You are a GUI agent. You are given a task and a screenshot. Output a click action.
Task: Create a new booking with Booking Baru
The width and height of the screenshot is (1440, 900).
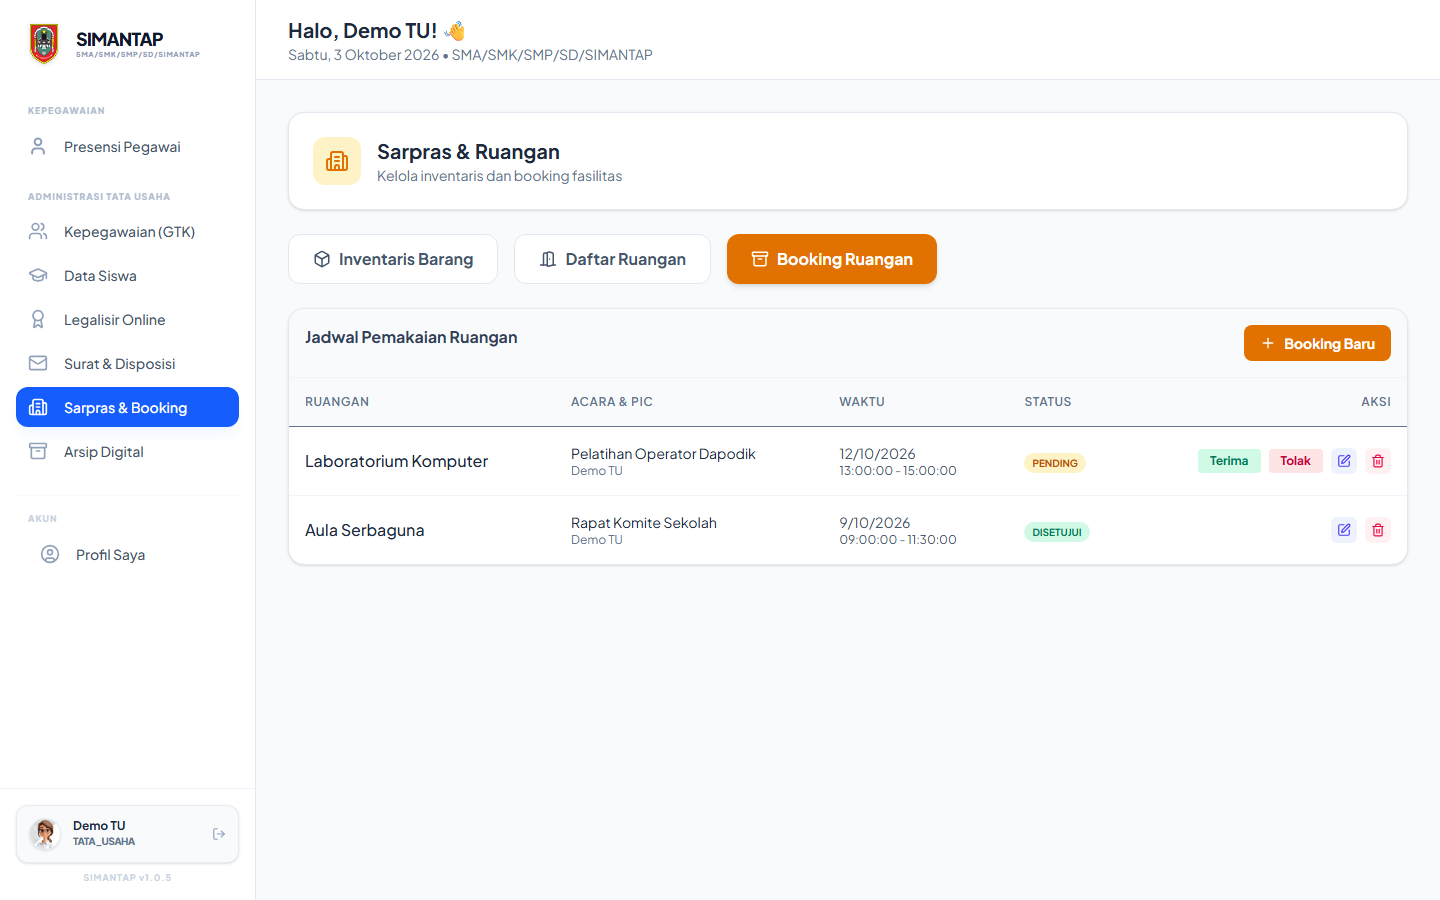[1317, 343]
